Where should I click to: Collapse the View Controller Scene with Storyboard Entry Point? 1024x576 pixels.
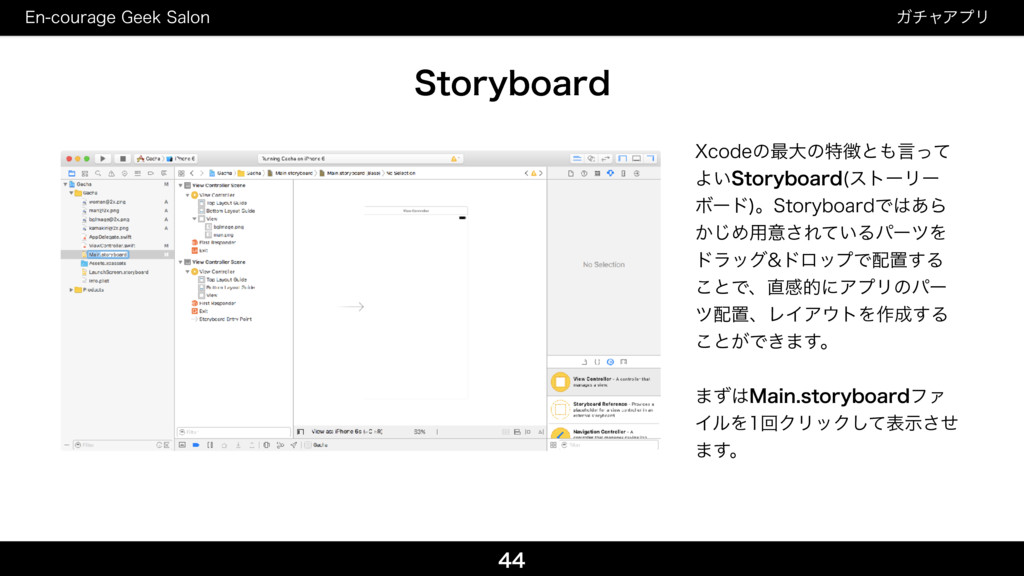[x=181, y=262]
